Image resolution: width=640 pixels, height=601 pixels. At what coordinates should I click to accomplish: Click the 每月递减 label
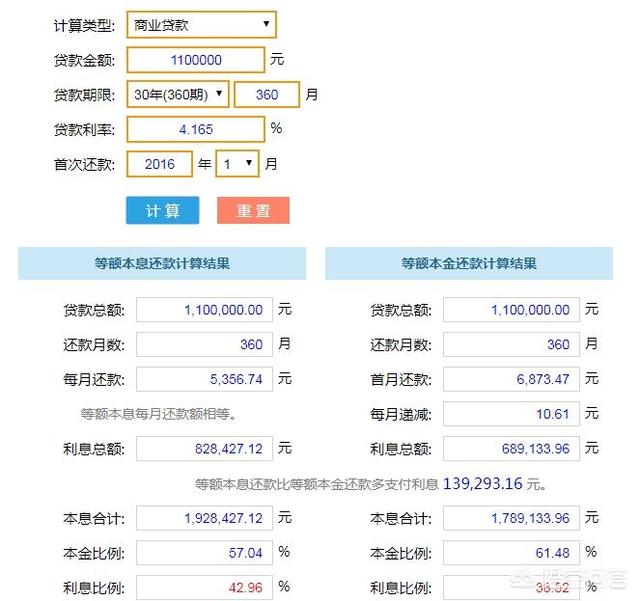pos(401,414)
